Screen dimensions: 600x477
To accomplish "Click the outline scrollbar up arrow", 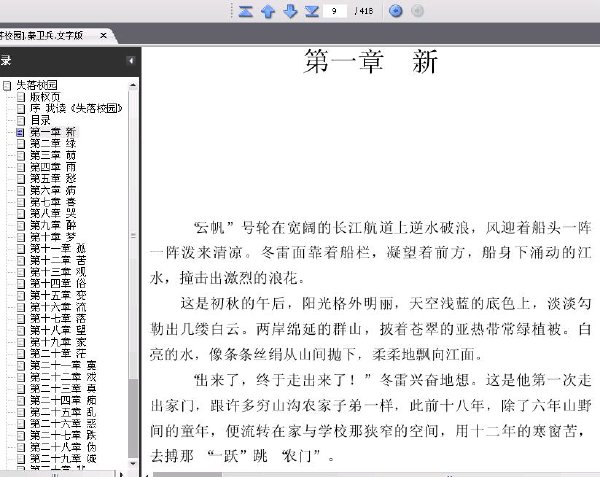I will click(x=133, y=85).
